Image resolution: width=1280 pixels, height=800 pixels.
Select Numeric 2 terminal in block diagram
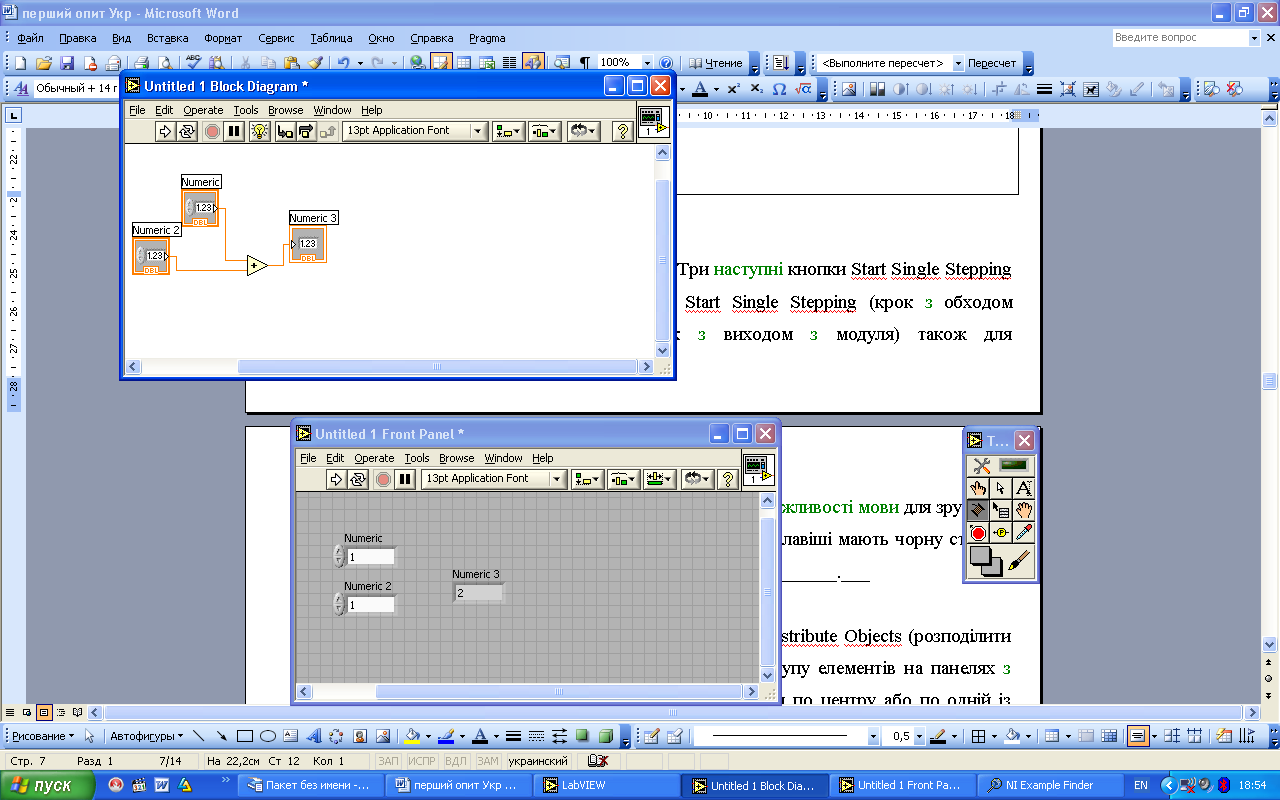click(151, 256)
